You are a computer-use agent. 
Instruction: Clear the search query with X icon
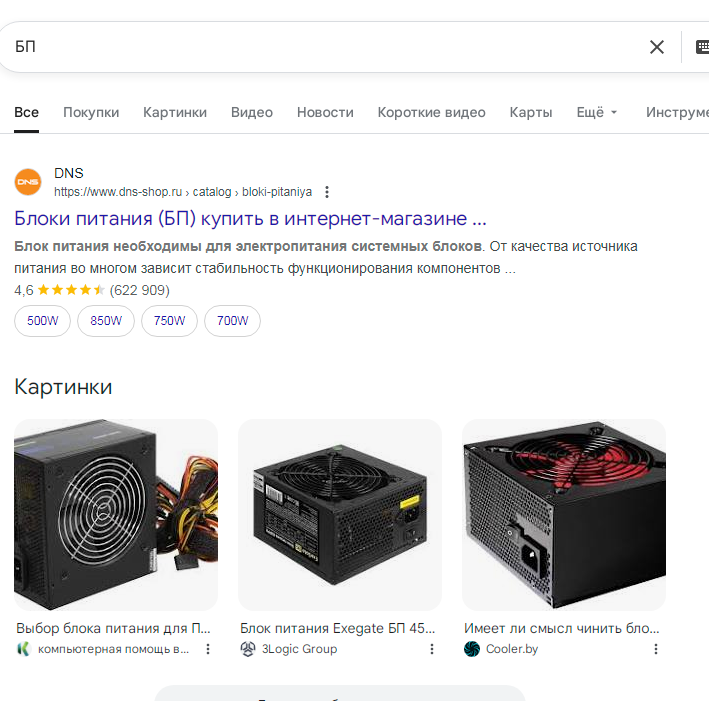(657, 47)
